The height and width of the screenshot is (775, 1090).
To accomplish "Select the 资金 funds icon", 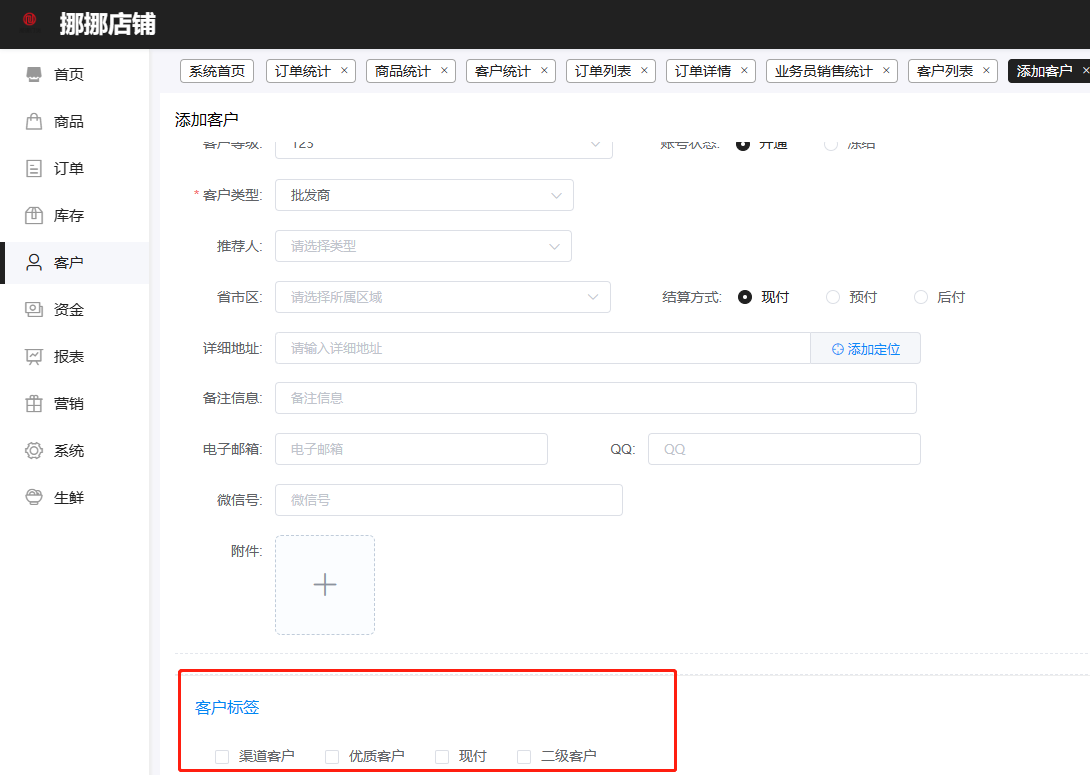I will click(x=34, y=310).
